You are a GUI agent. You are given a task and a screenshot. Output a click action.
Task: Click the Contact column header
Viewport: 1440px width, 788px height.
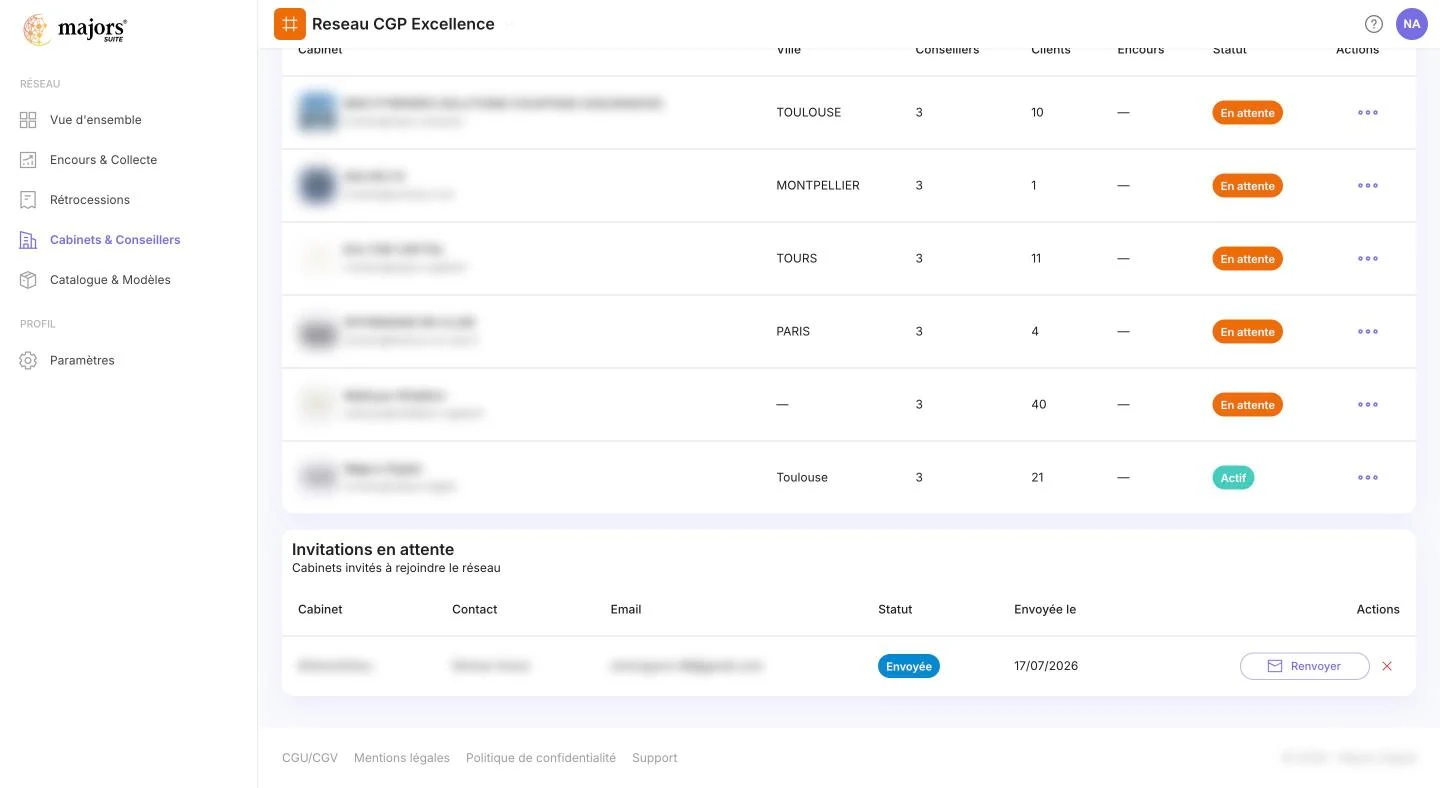(x=475, y=609)
